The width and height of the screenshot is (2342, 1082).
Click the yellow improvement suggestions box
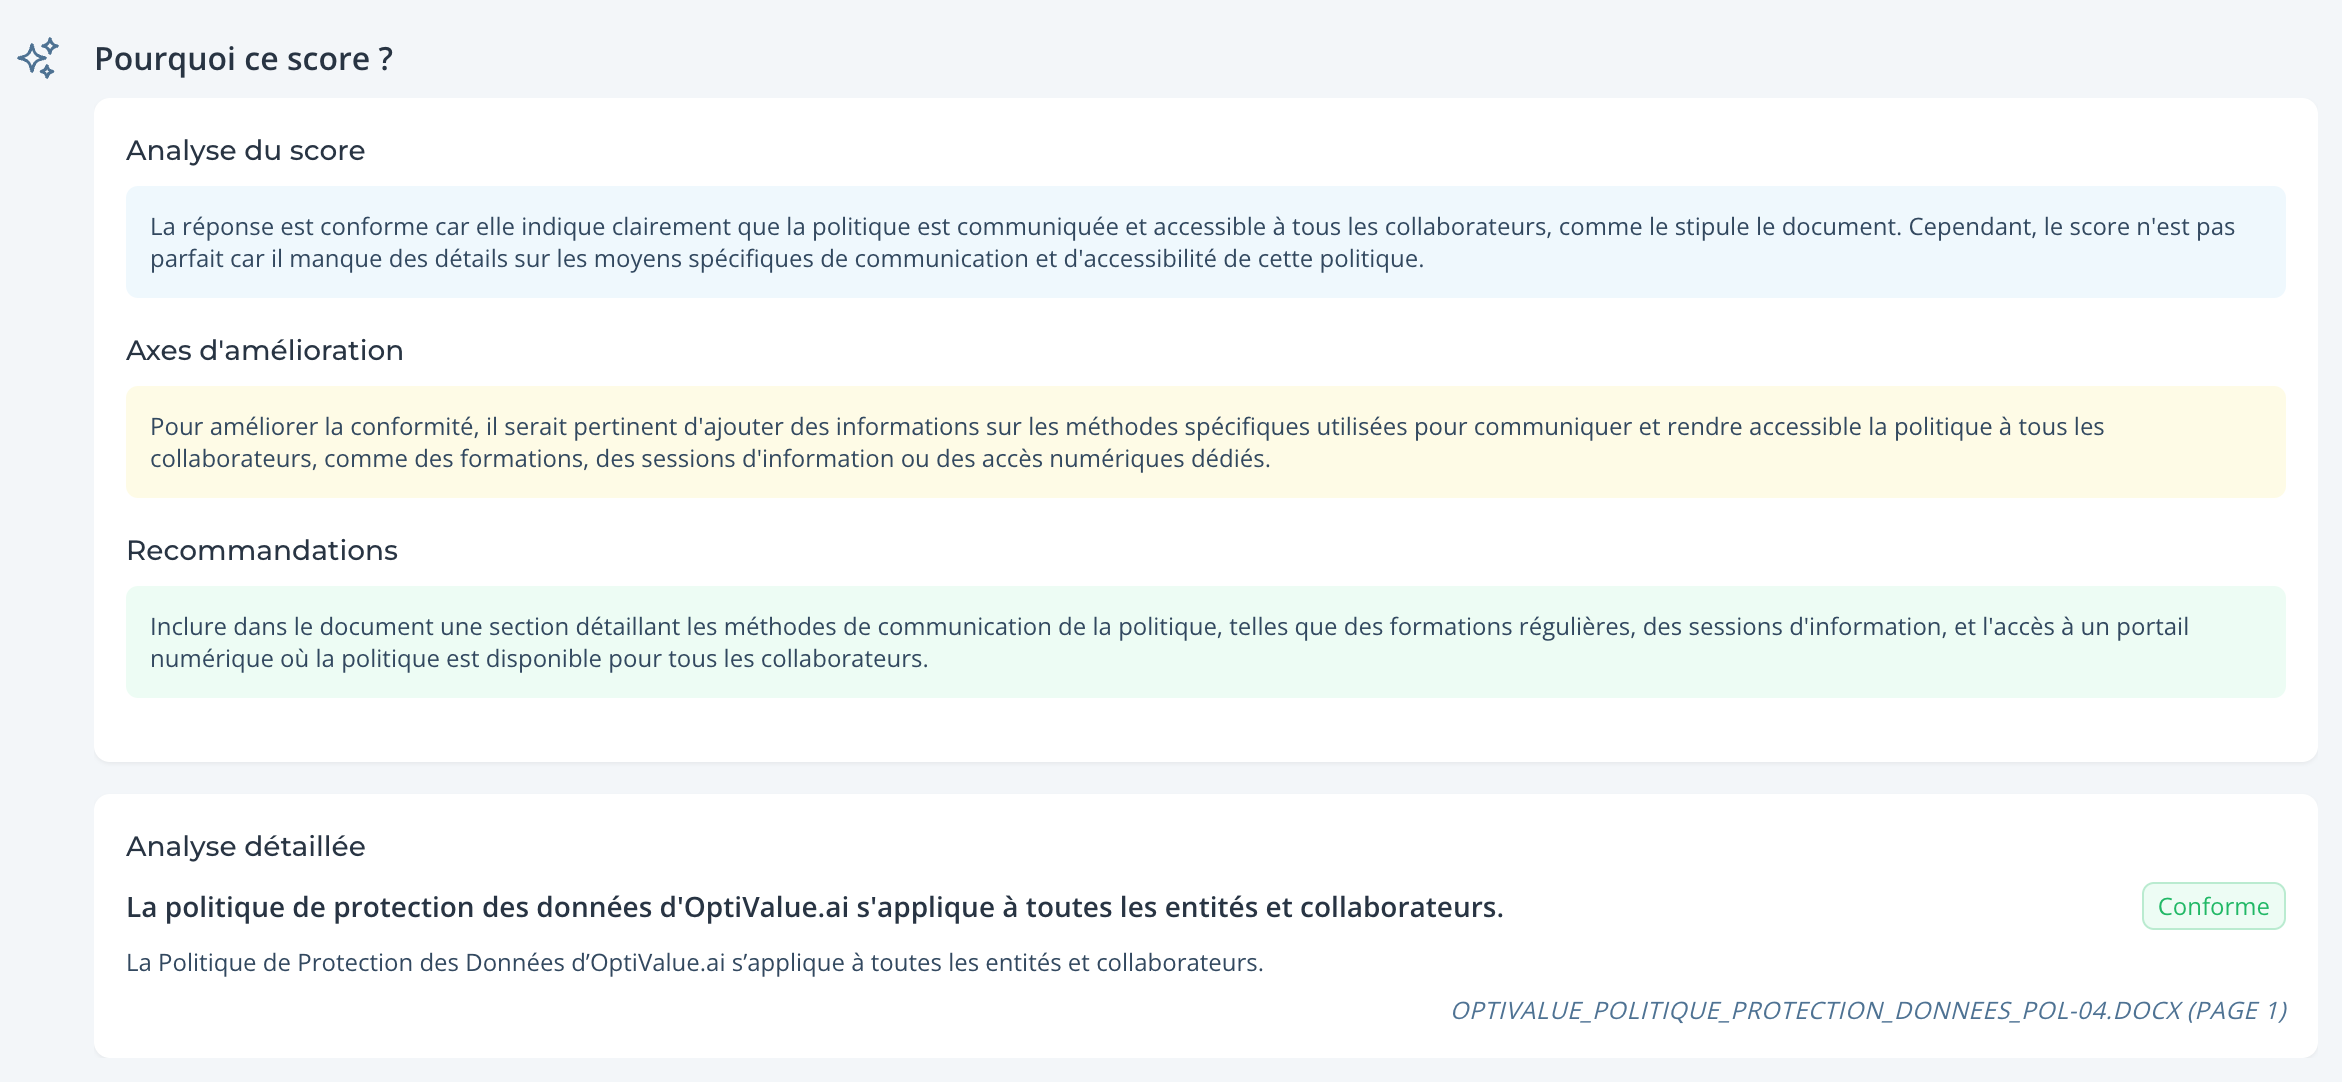pyautogui.click(x=1205, y=442)
